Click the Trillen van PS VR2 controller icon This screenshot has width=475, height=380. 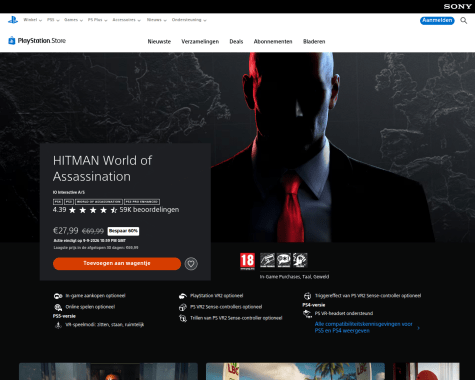183,318
